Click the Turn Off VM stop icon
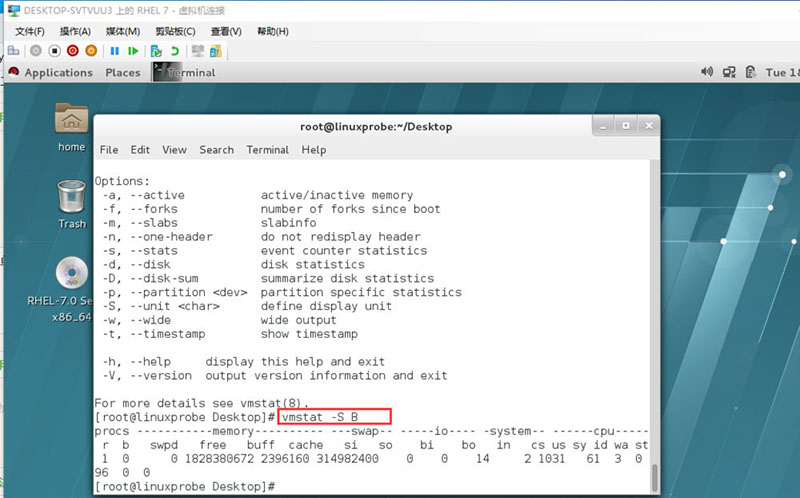The height and width of the screenshot is (498, 800). point(55,50)
